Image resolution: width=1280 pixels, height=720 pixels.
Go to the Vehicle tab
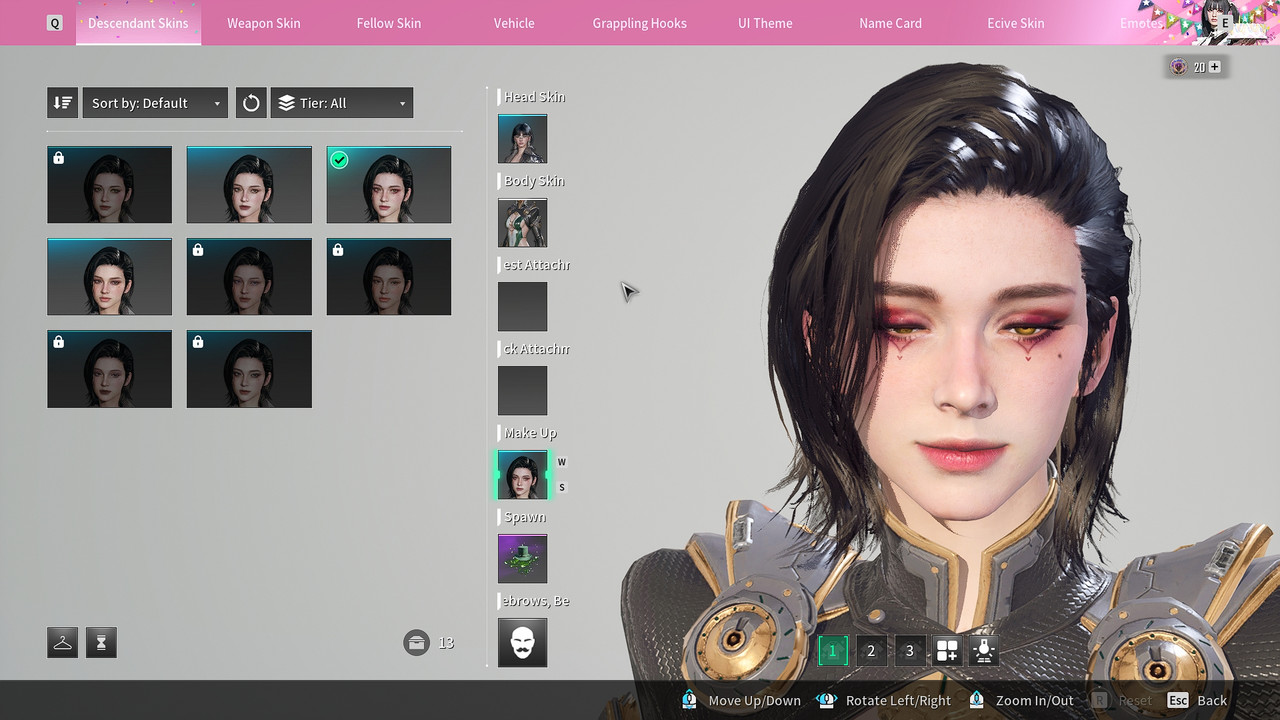pos(514,23)
